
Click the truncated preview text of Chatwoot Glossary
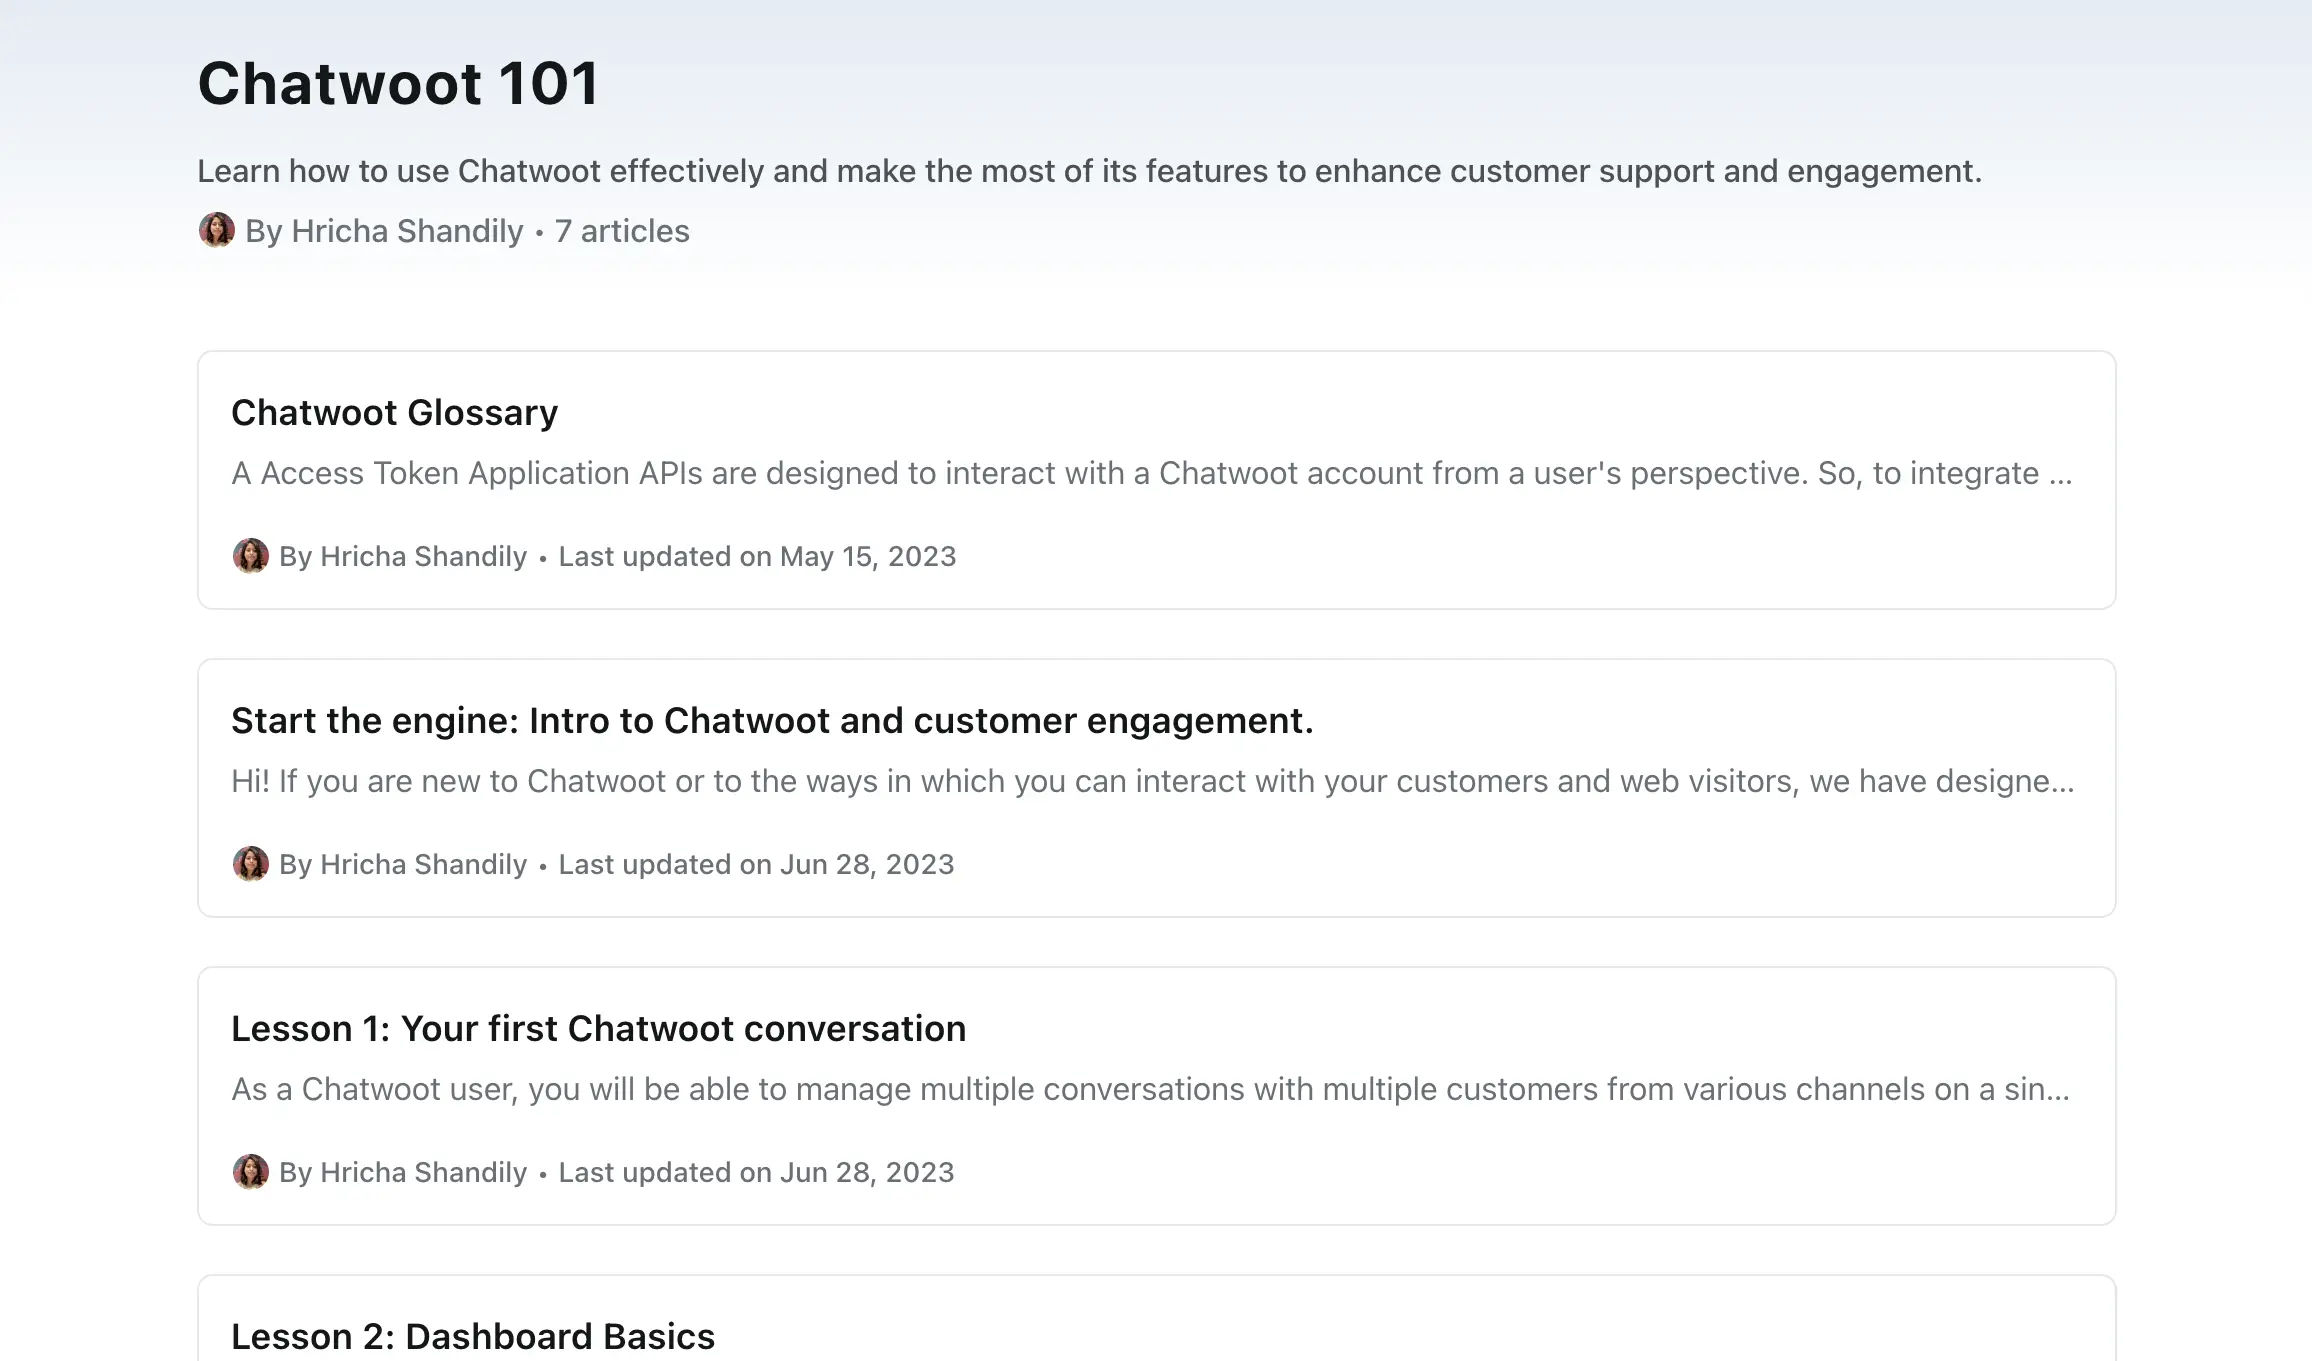pos(1150,473)
